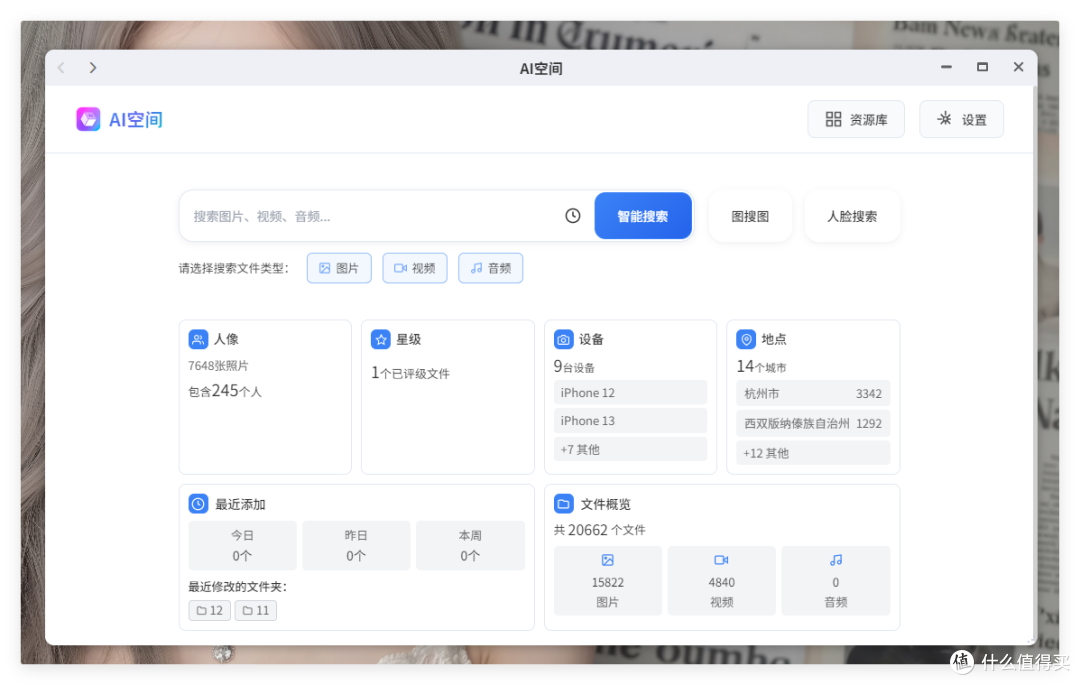Switch to 人脸搜索 search mode
1080x685 pixels.
click(x=852, y=216)
